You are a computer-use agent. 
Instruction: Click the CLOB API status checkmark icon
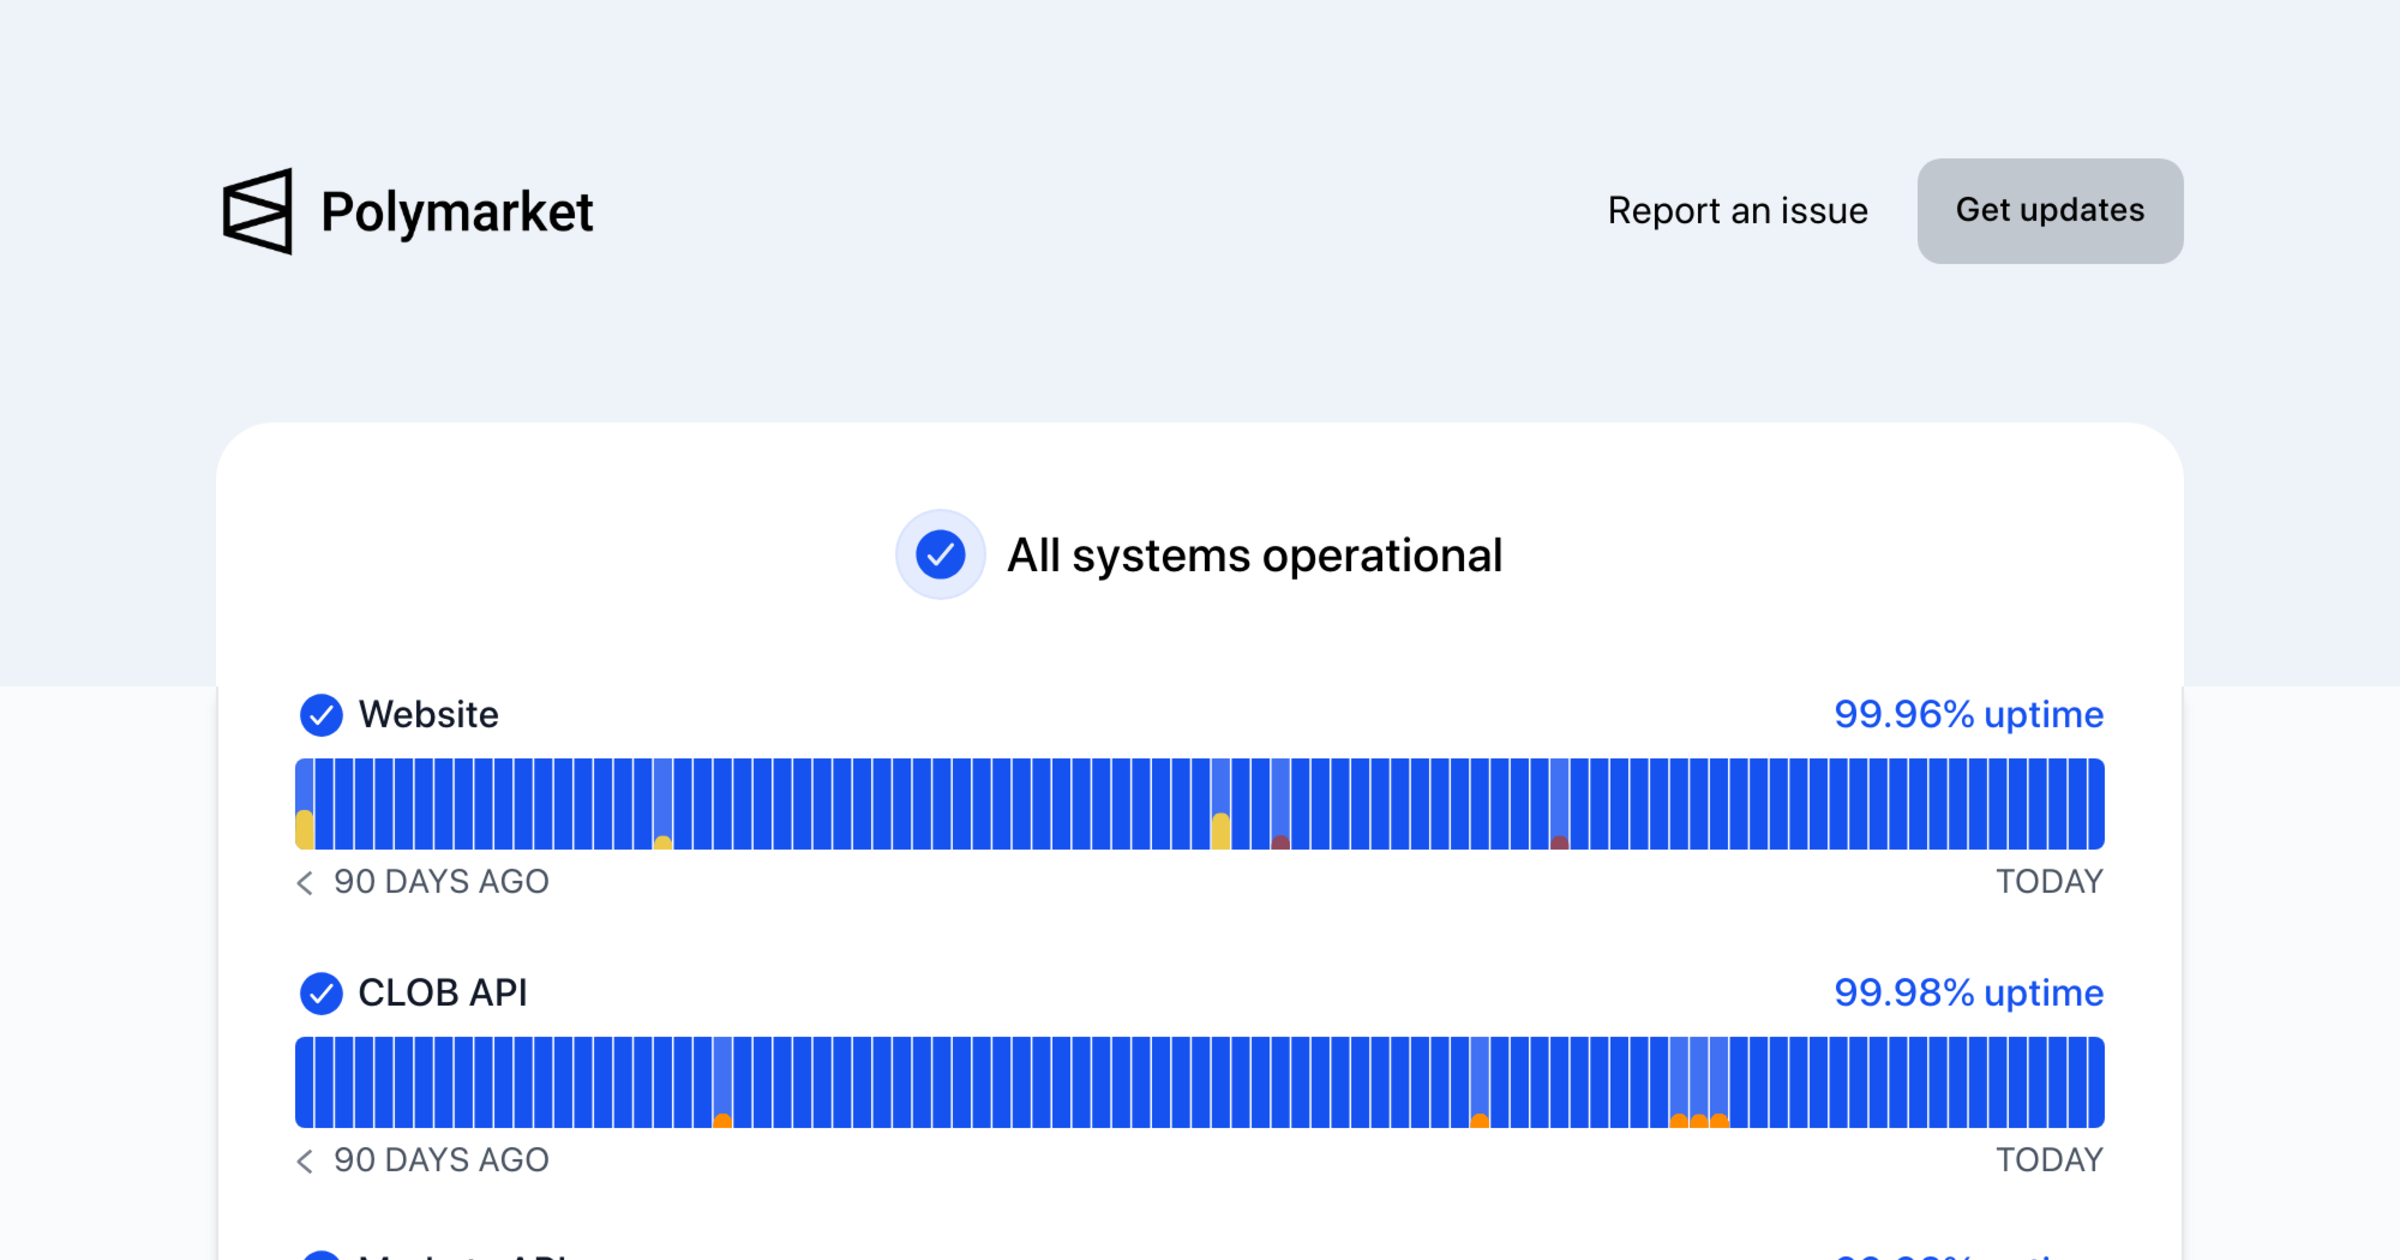[321, 993]
